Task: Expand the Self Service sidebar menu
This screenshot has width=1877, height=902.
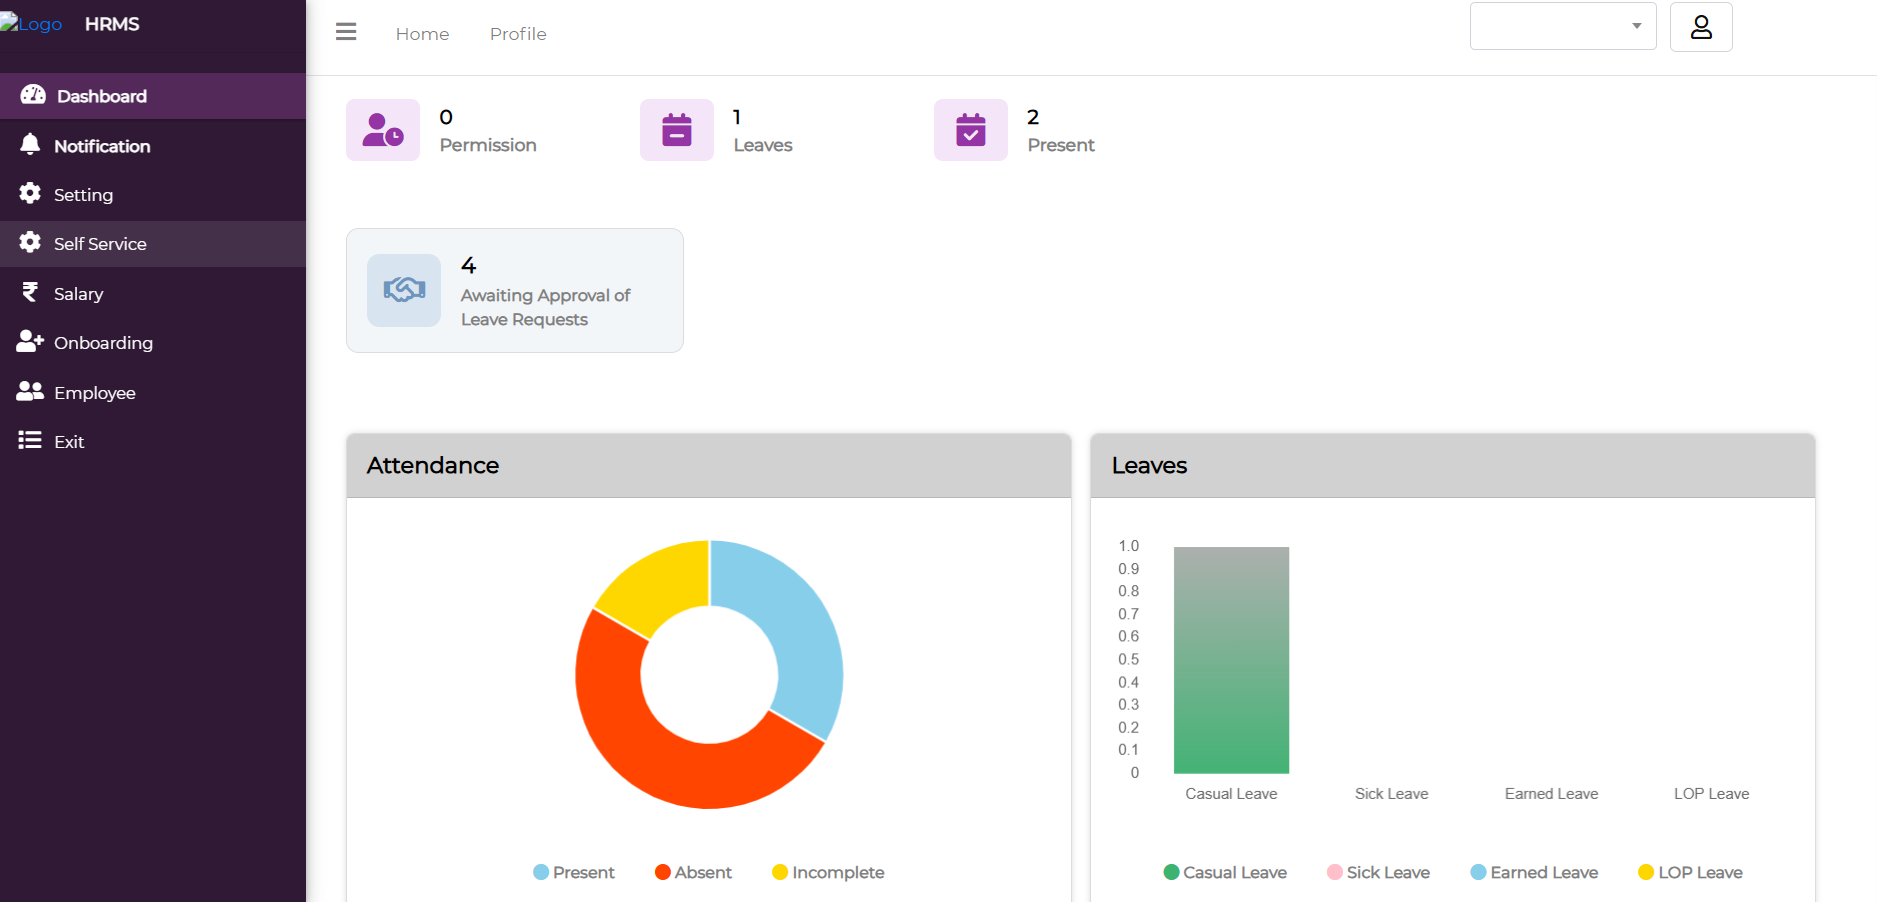Action: pos(100,244)
